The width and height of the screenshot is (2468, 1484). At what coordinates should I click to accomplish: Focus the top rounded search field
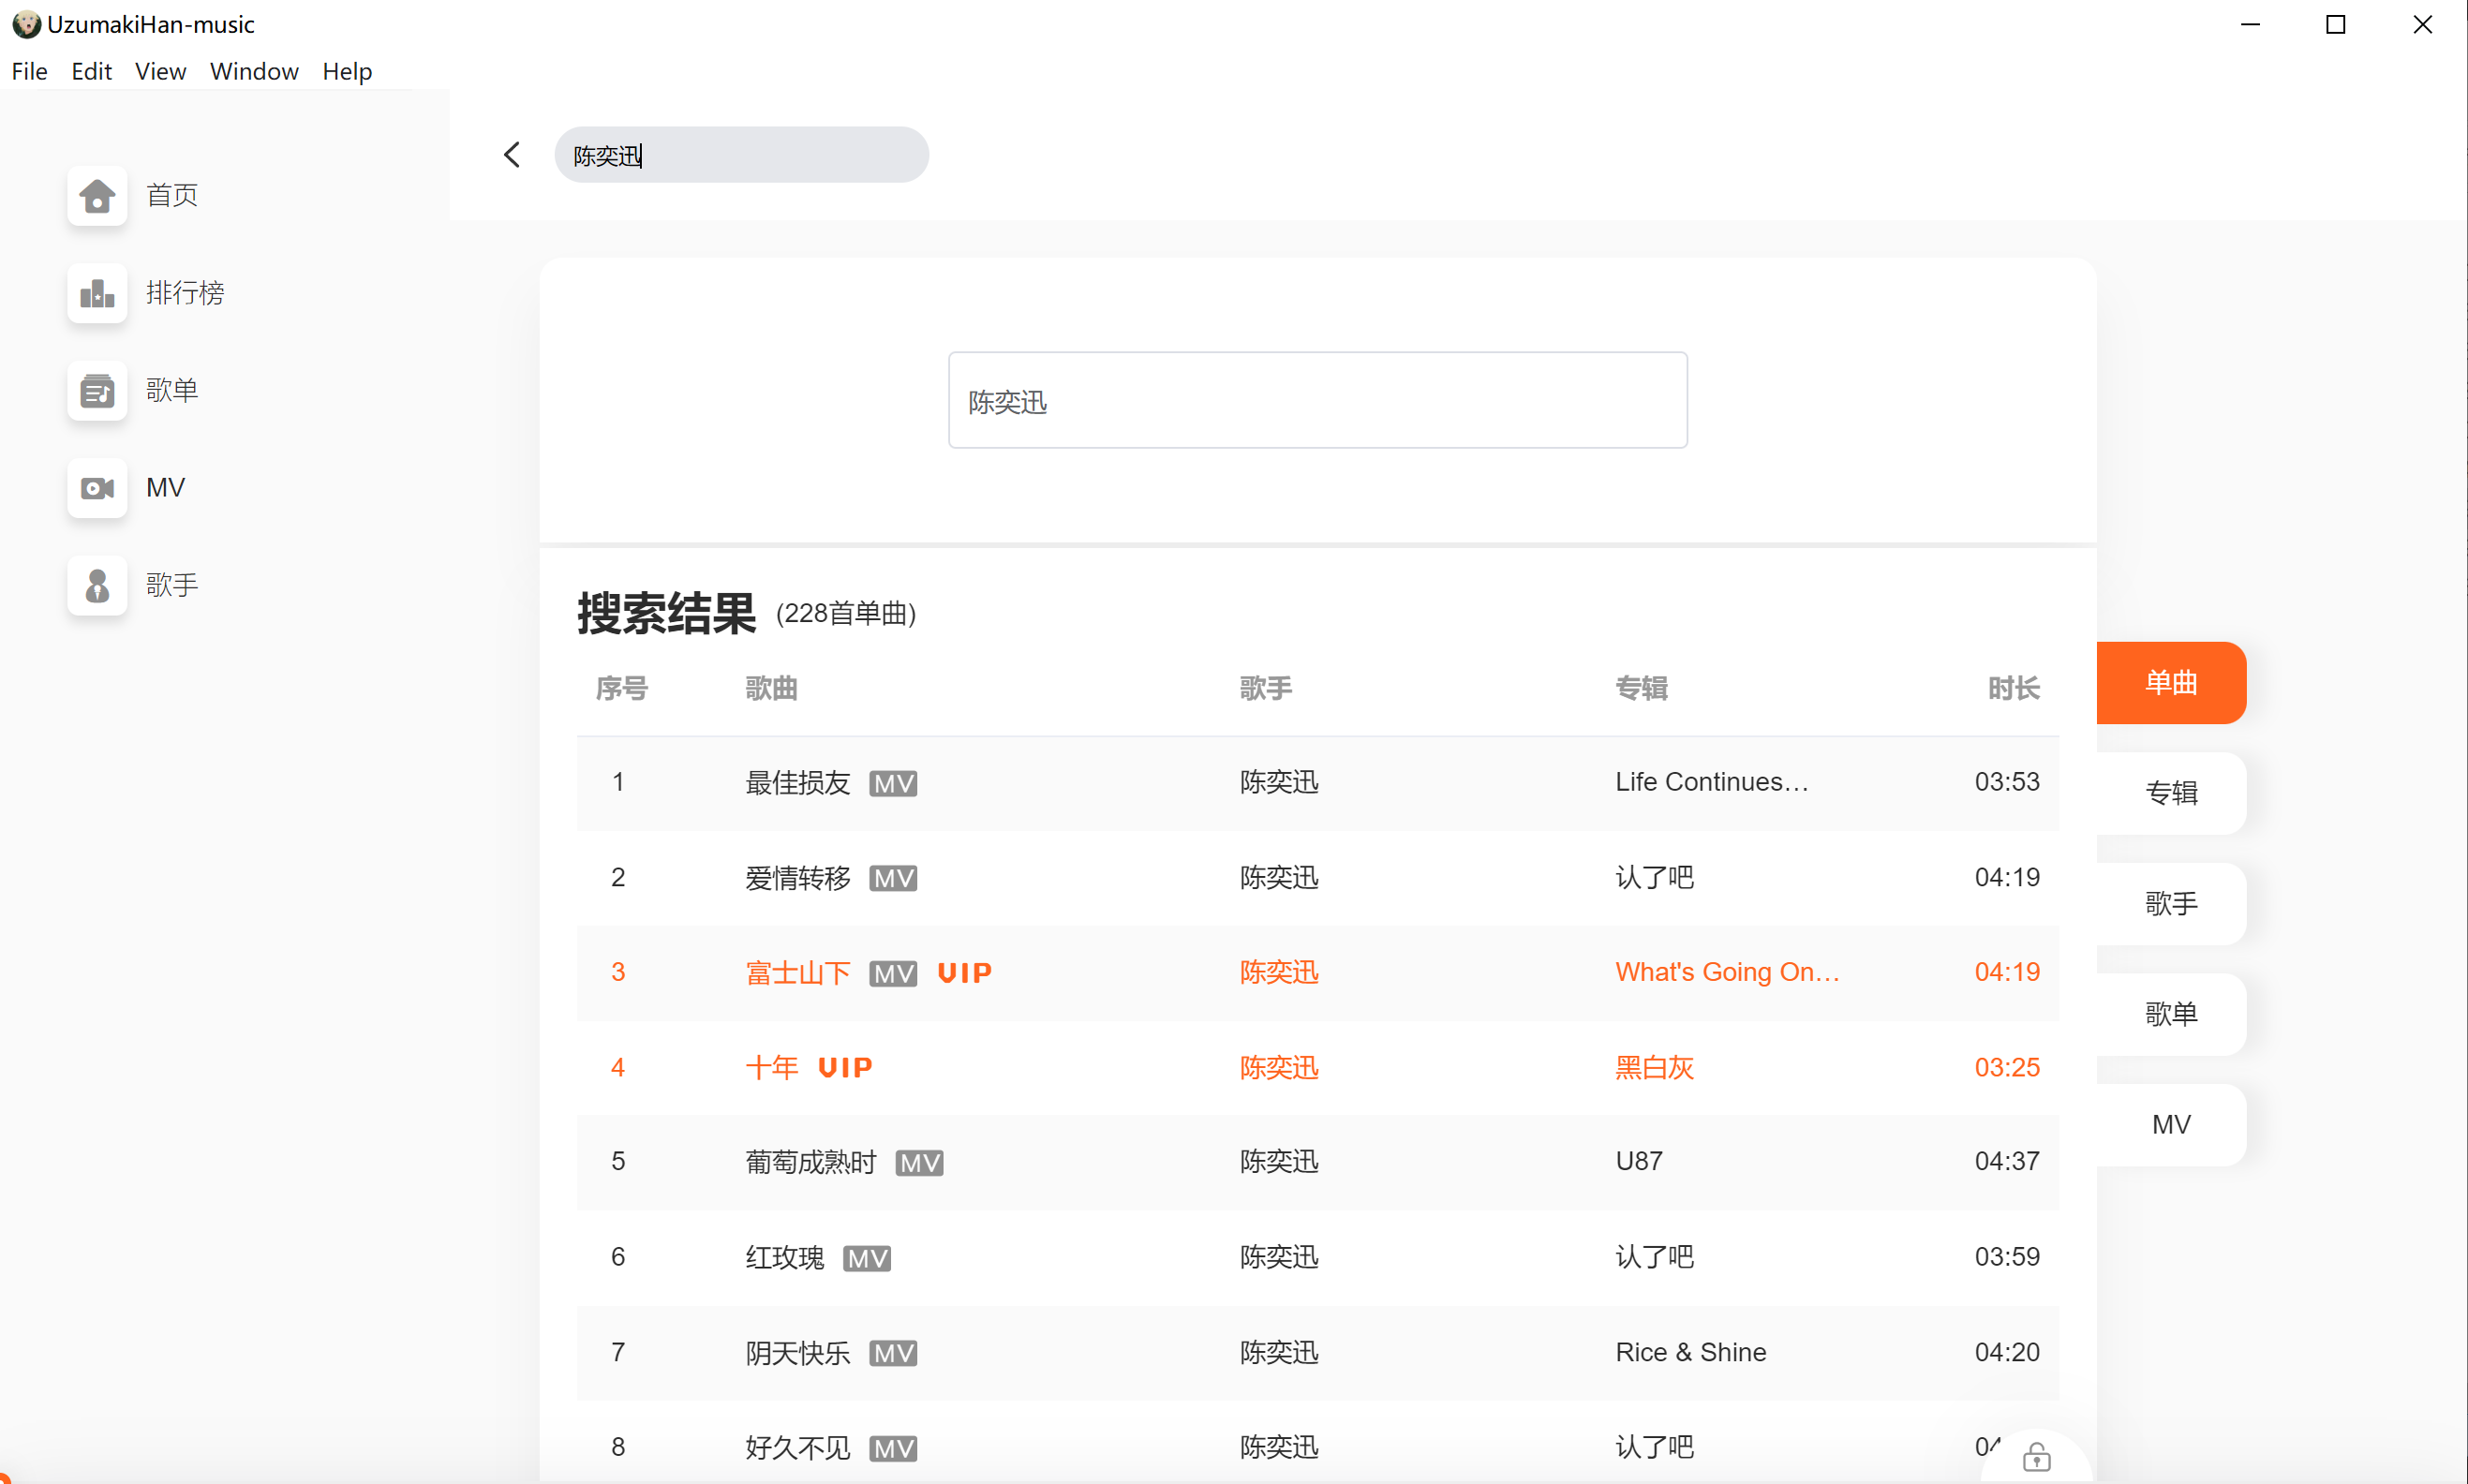click(741, 155)
